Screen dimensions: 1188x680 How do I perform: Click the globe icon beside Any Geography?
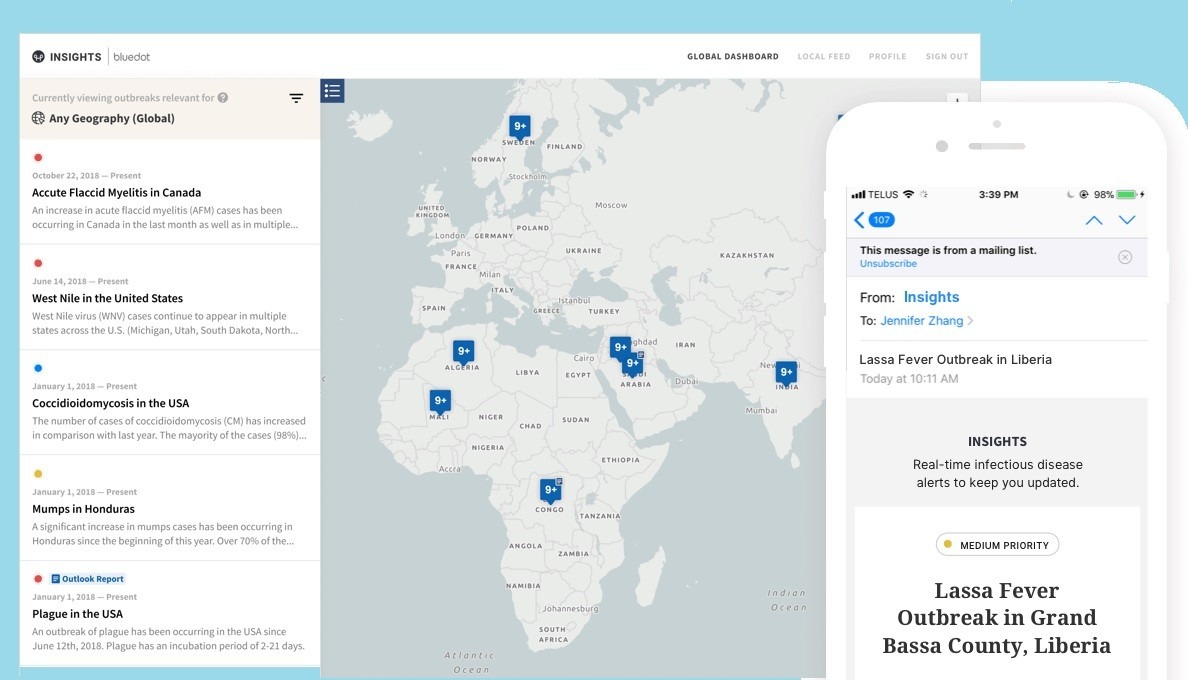(38, 118)
